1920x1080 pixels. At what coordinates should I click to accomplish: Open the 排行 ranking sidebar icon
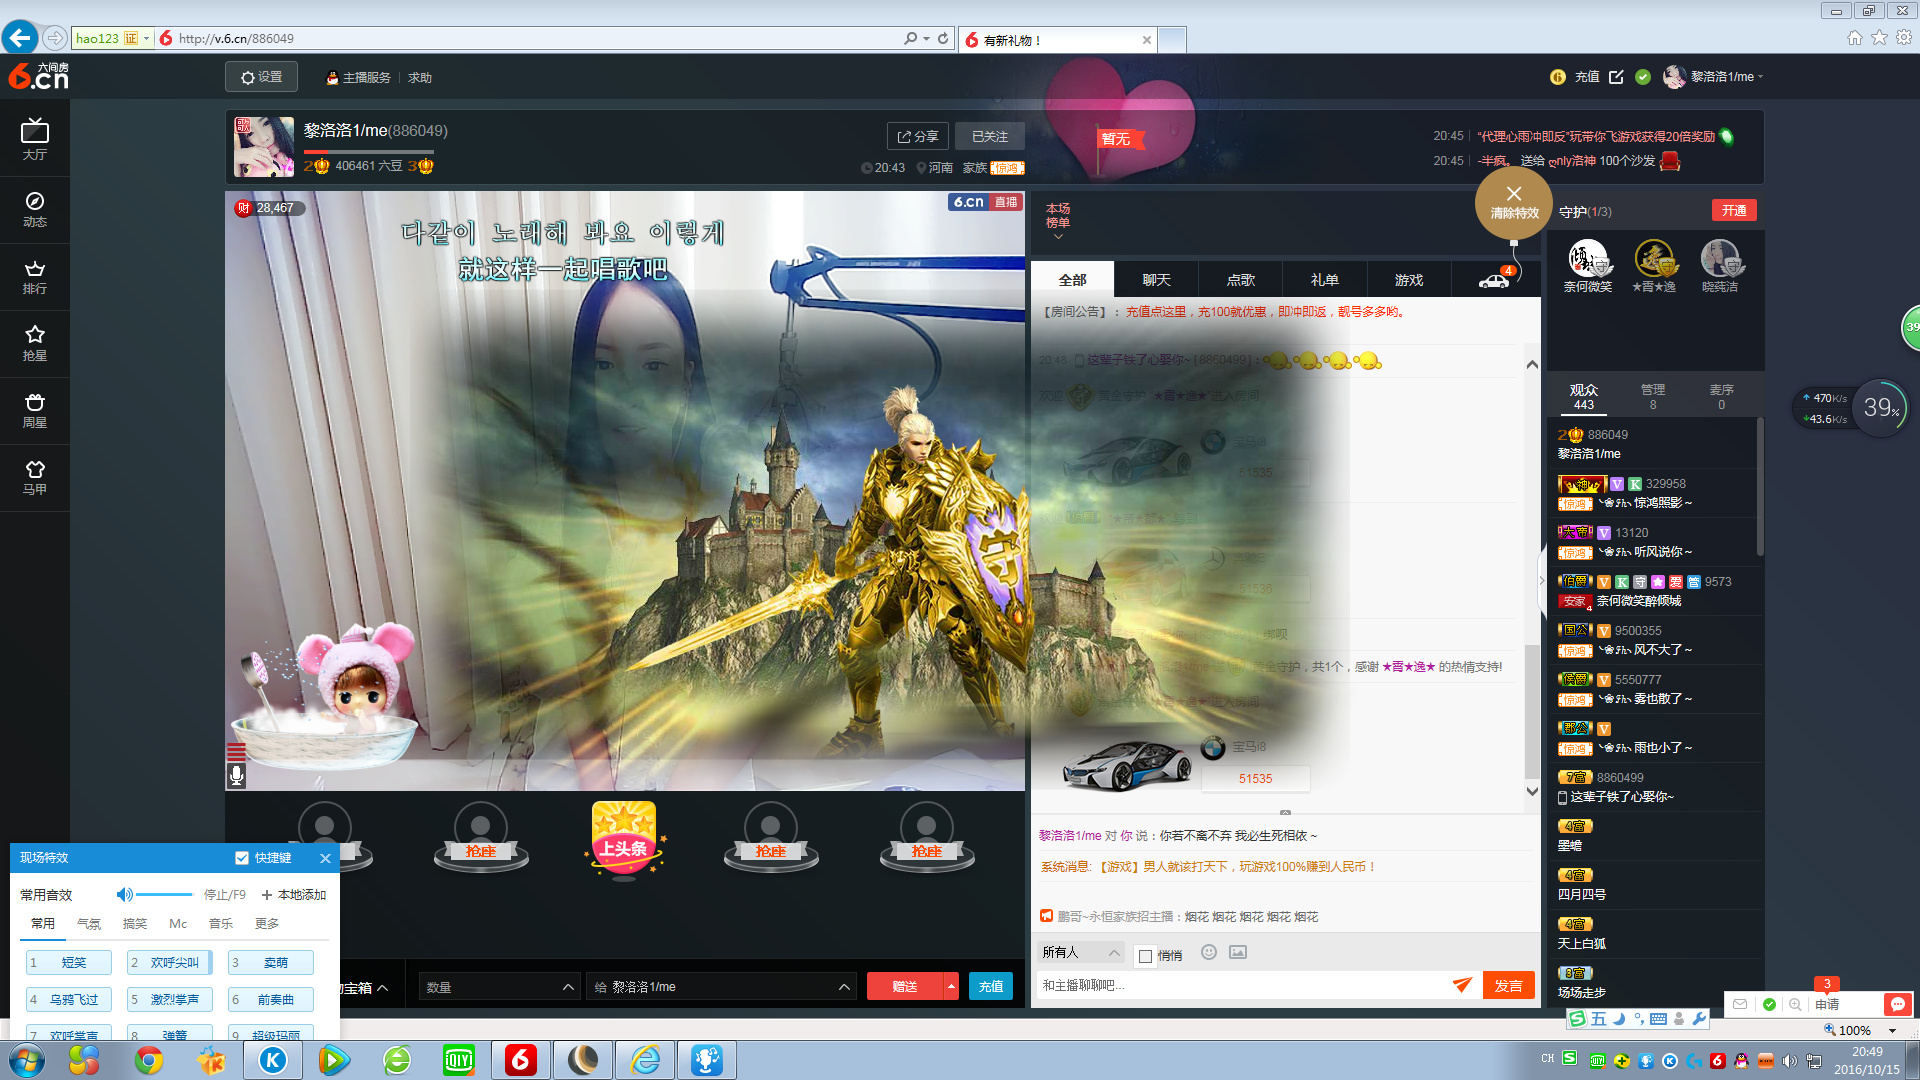point(35,277)
